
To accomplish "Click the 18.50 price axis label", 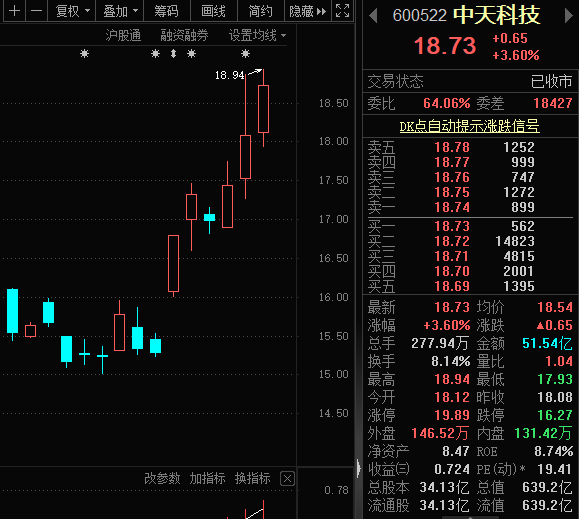I will (333, 103).
